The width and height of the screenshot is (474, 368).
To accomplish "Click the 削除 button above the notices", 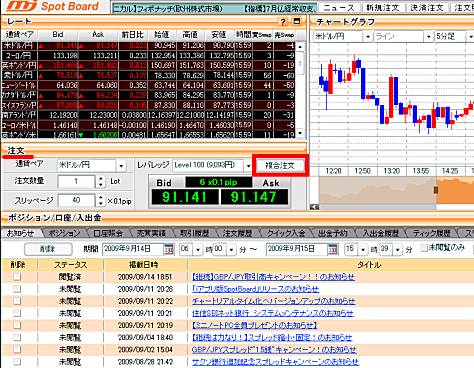I will pyautogui.click(x=48, y=249).
